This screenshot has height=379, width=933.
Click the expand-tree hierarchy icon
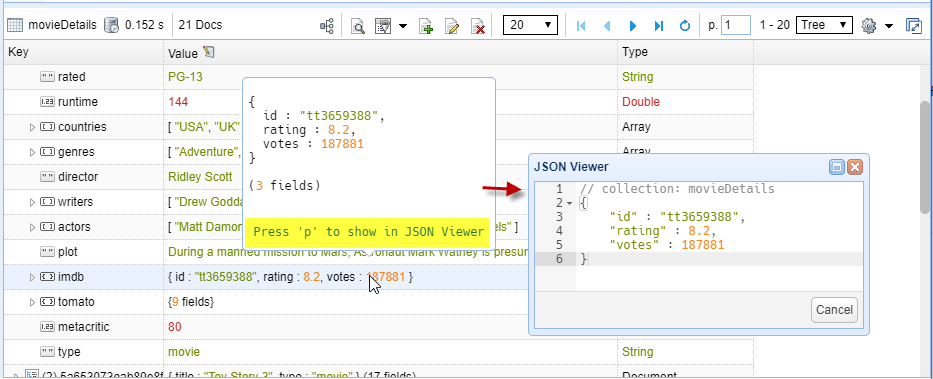(327, 26)
